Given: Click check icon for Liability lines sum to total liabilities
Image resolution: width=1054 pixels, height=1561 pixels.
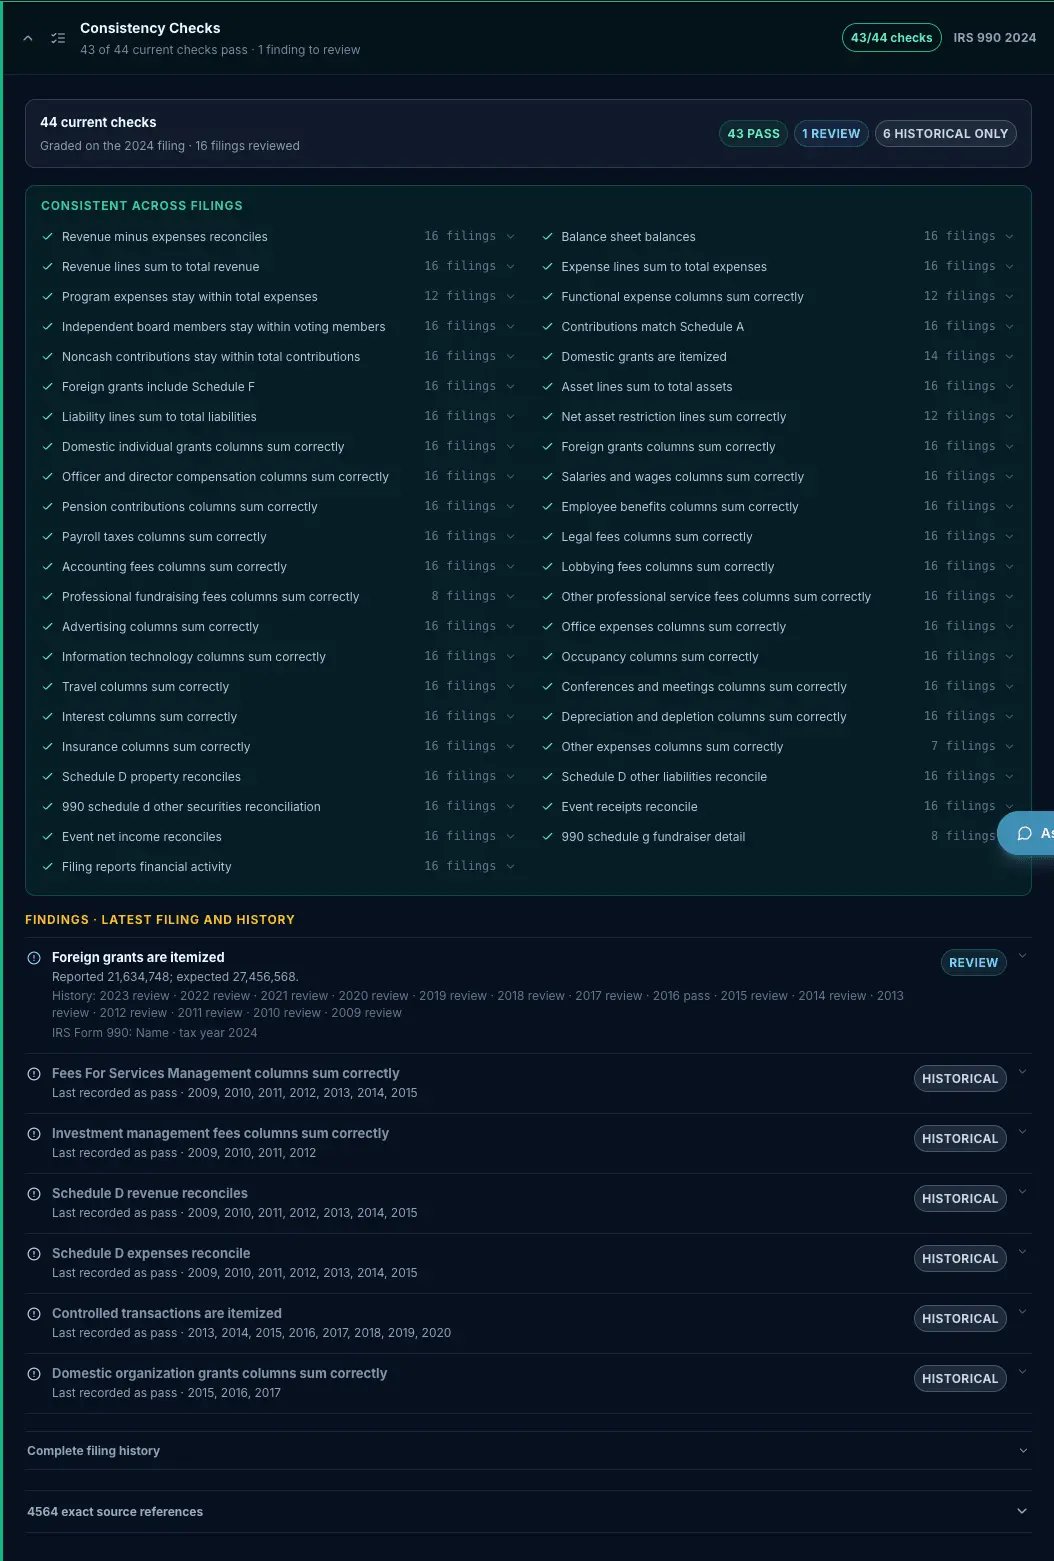Looking at the screenshot, I should tap(47, 417).
